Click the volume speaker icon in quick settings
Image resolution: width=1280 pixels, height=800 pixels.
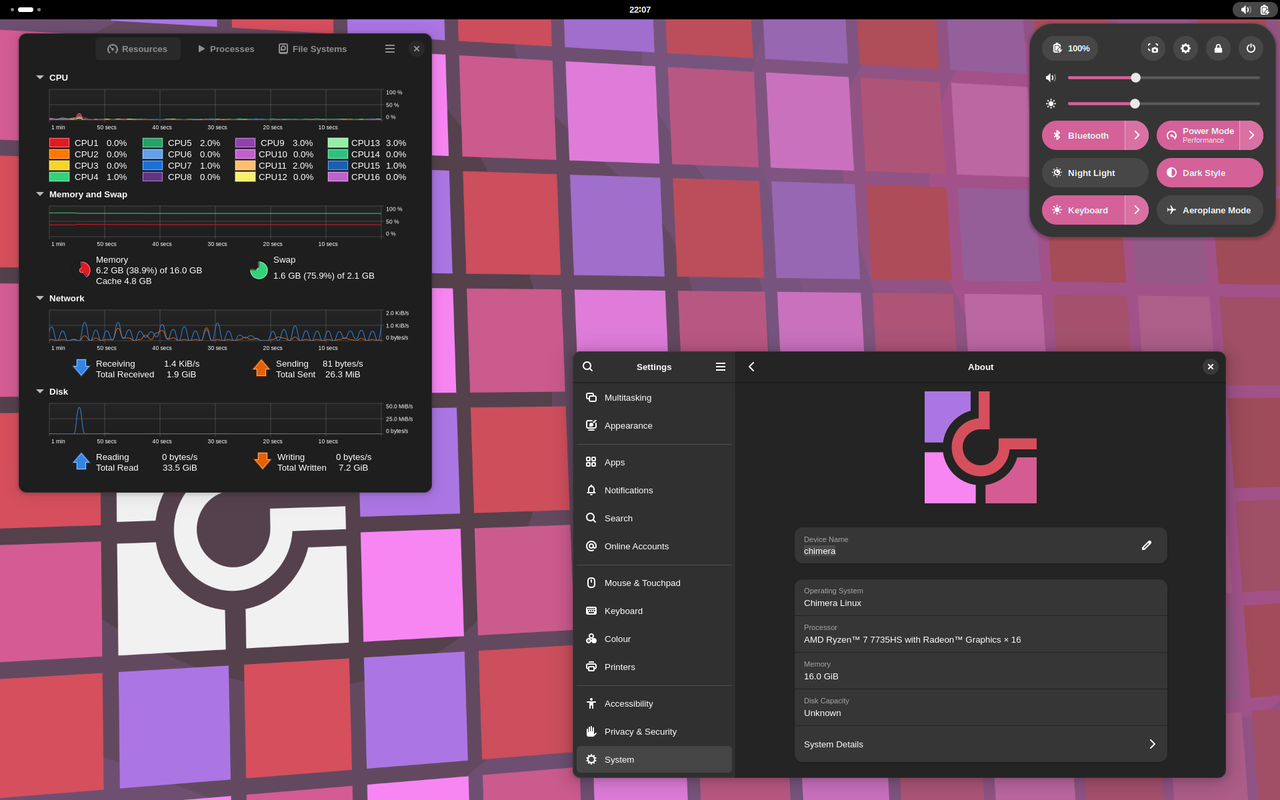(1051, 77)
